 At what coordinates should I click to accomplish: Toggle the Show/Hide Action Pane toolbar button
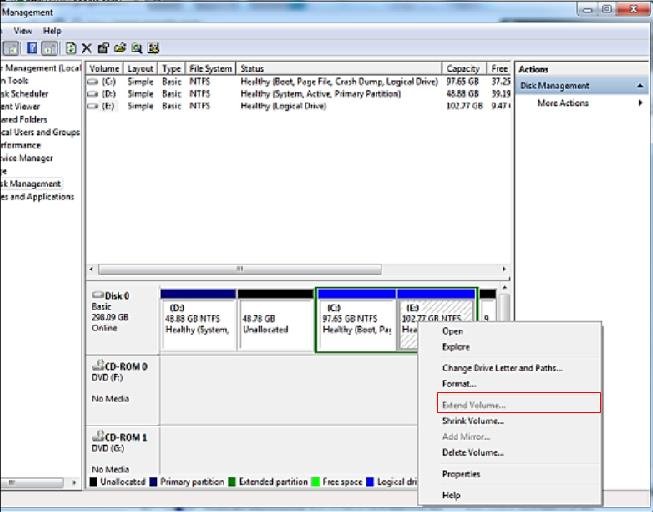[x=49, y=48]
